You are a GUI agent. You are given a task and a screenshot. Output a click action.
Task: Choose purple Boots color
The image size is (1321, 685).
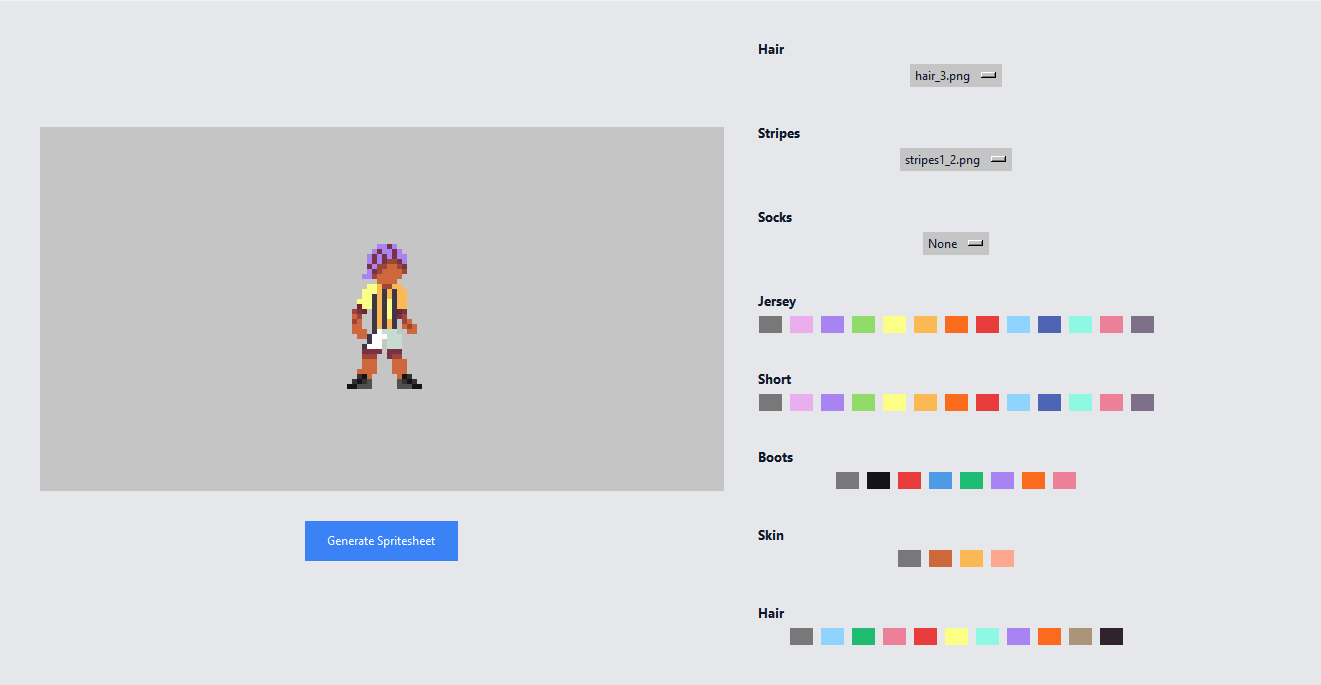(x=1002, y=481)
